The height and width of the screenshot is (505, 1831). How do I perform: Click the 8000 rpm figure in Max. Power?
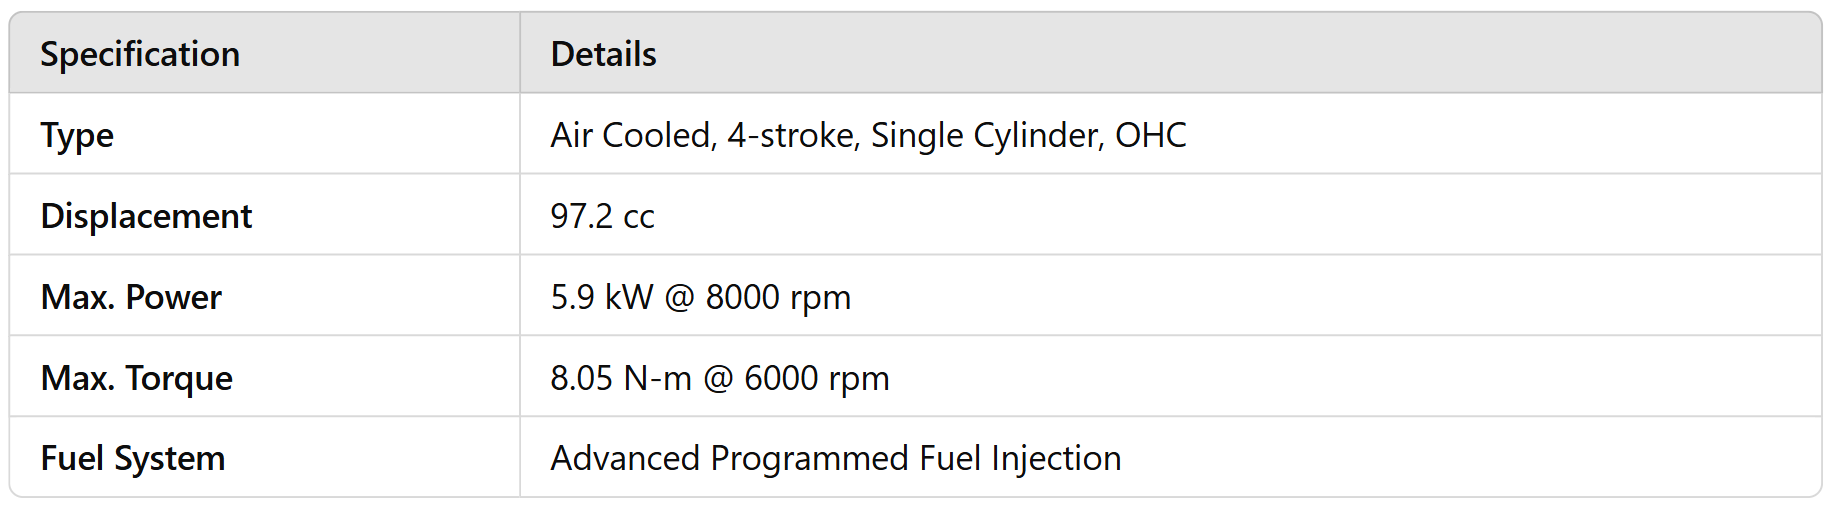(778, 297)
